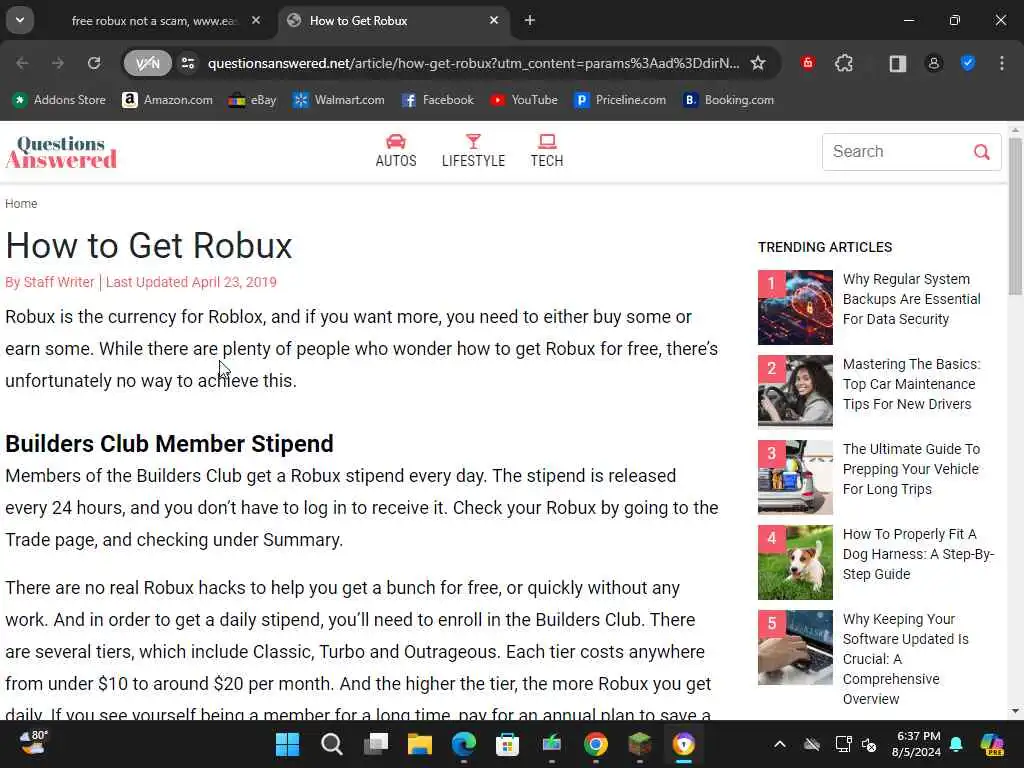
Task: Open thumbnail of Dog Harness article
Action: coord(795,562)
